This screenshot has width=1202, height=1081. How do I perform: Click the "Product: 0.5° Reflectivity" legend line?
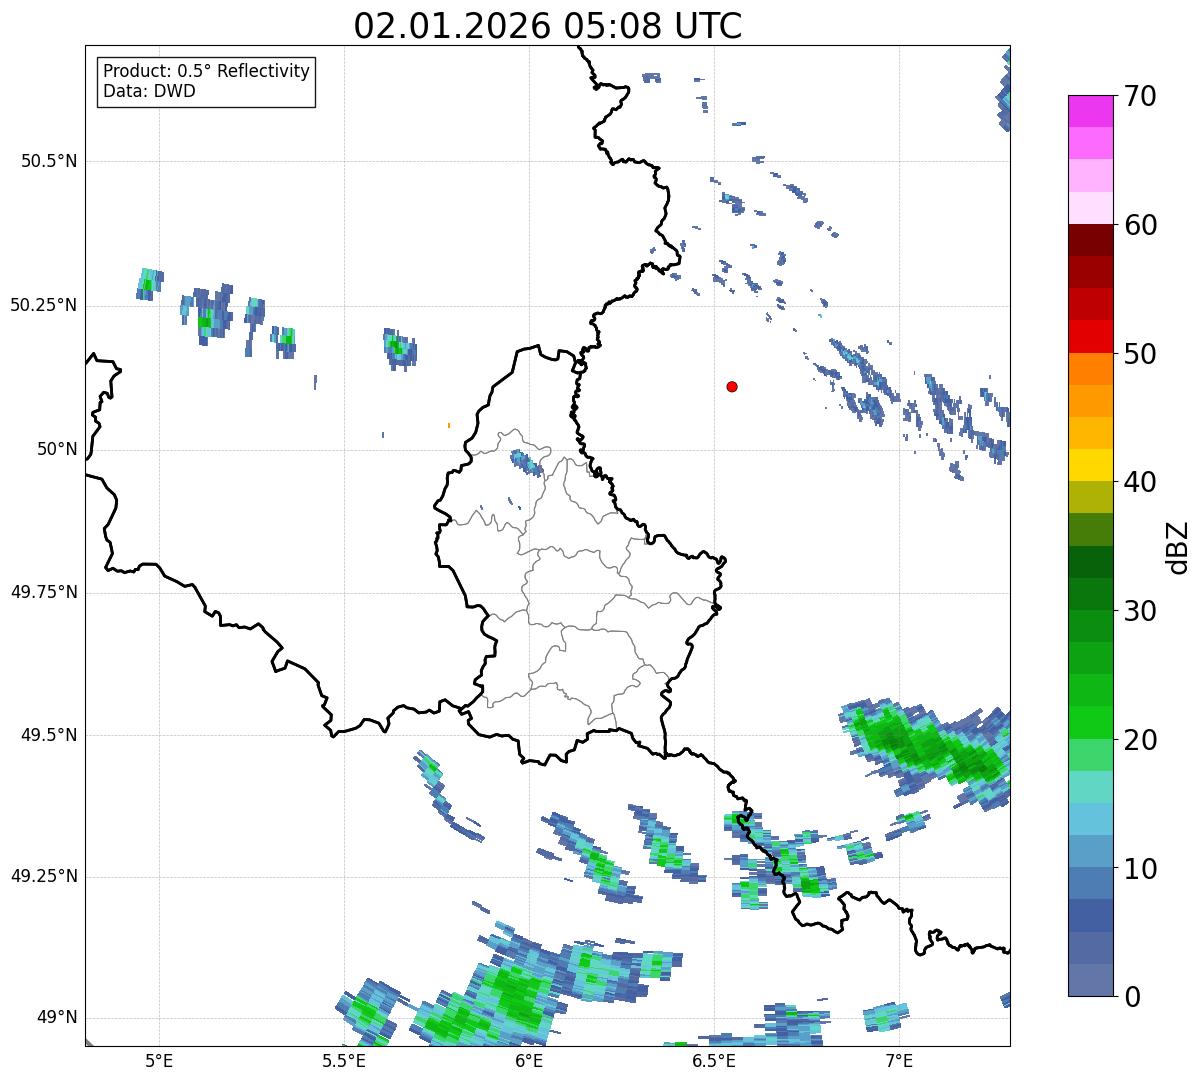pyautogui.click(x=206, y=72)
